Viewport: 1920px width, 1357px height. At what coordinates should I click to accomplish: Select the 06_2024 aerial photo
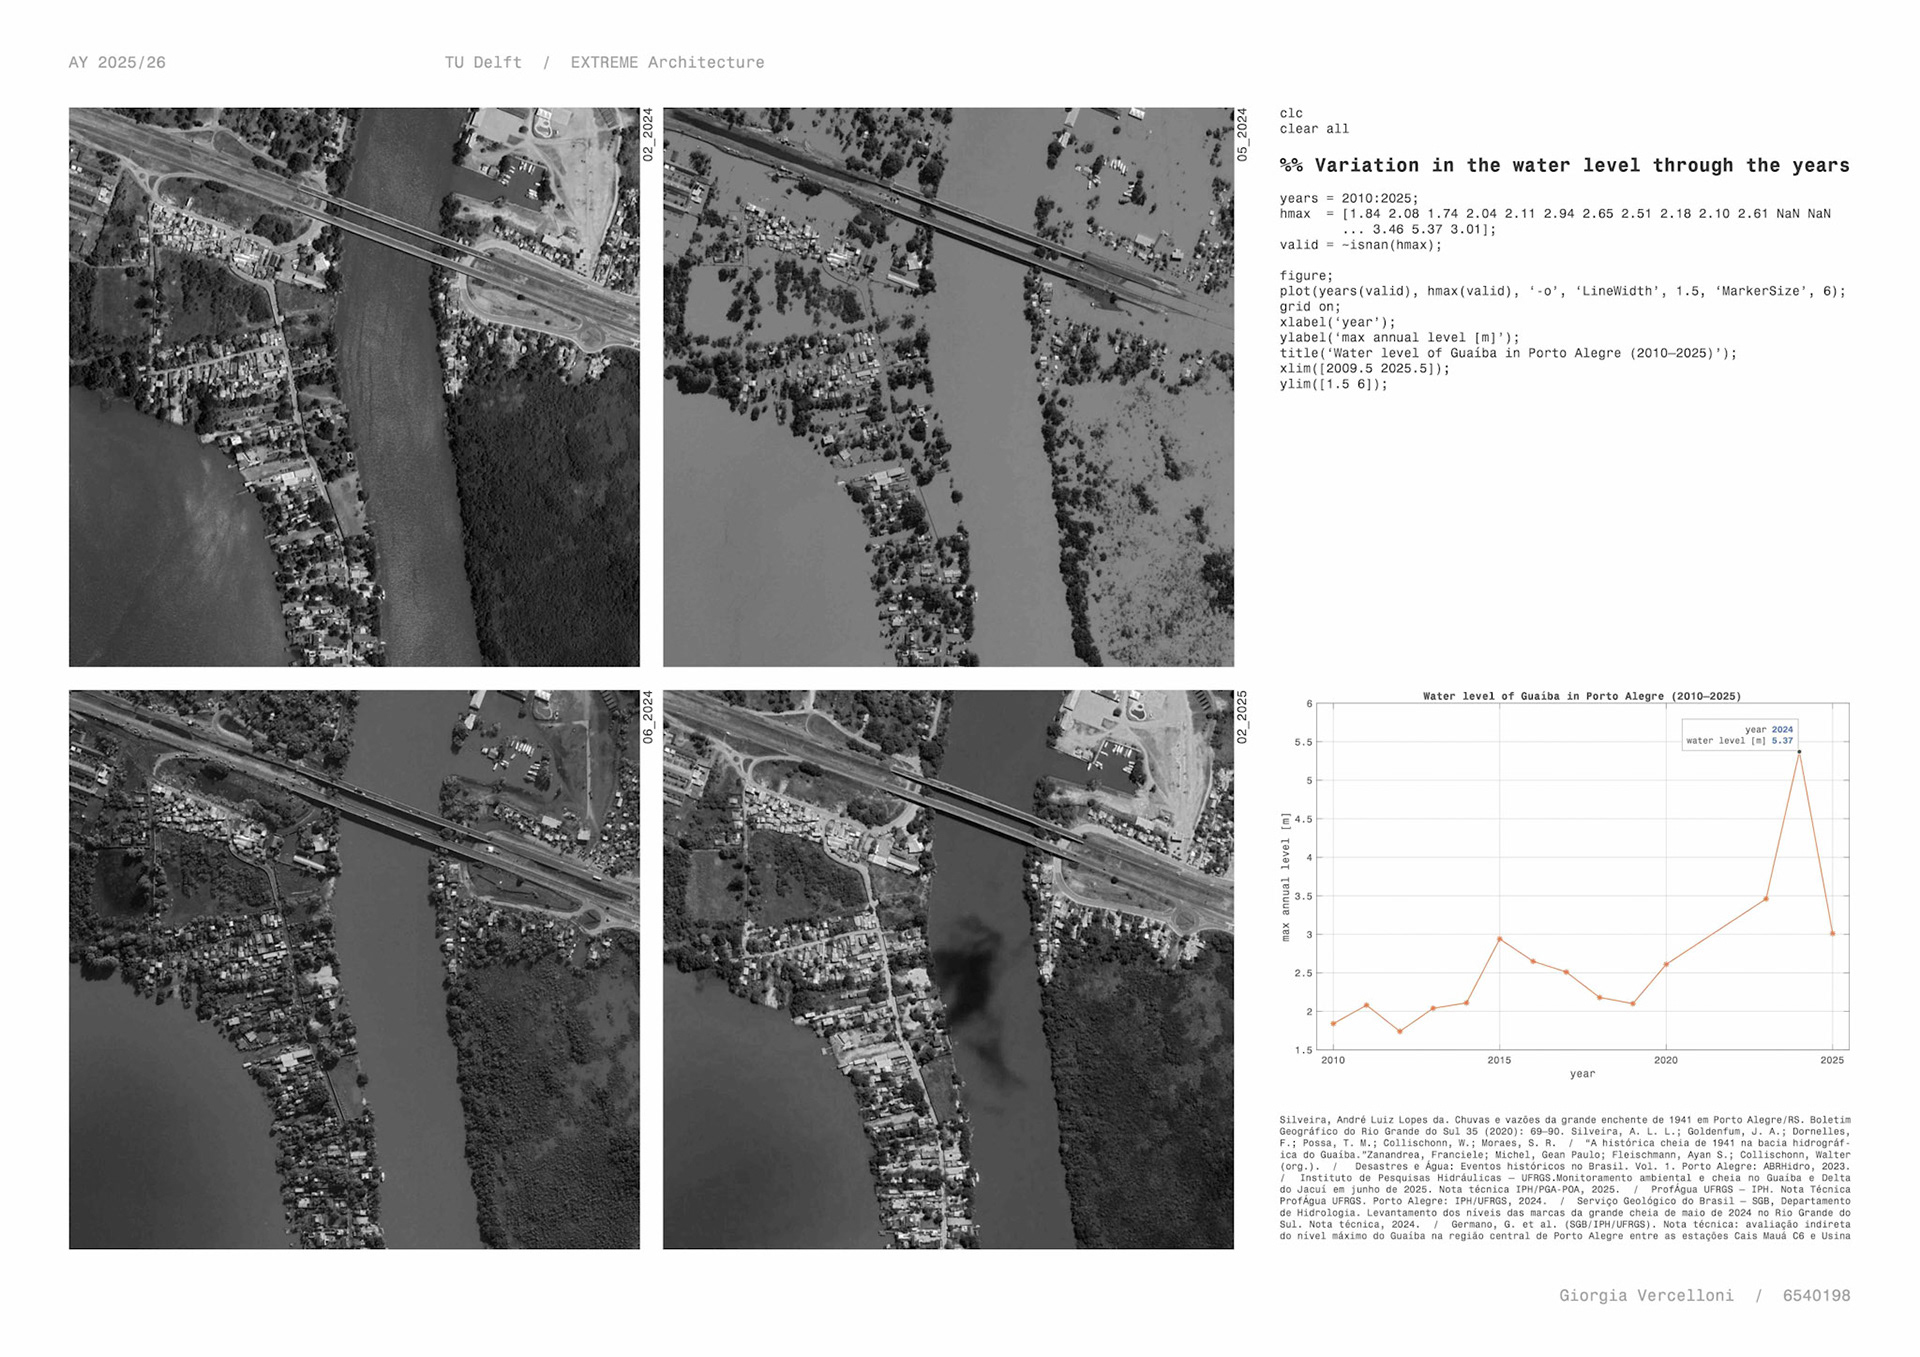(x=354, y=969)
